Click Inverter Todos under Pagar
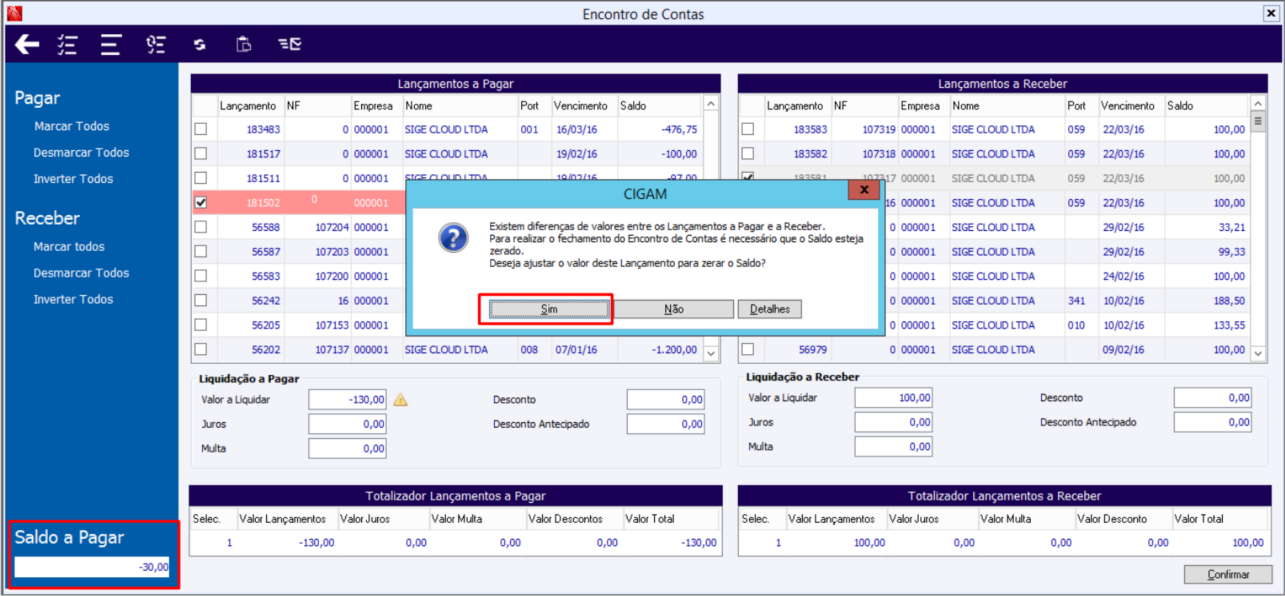Screen dimensions: 1285x596 pyautogui.click(x=74, y=179)
